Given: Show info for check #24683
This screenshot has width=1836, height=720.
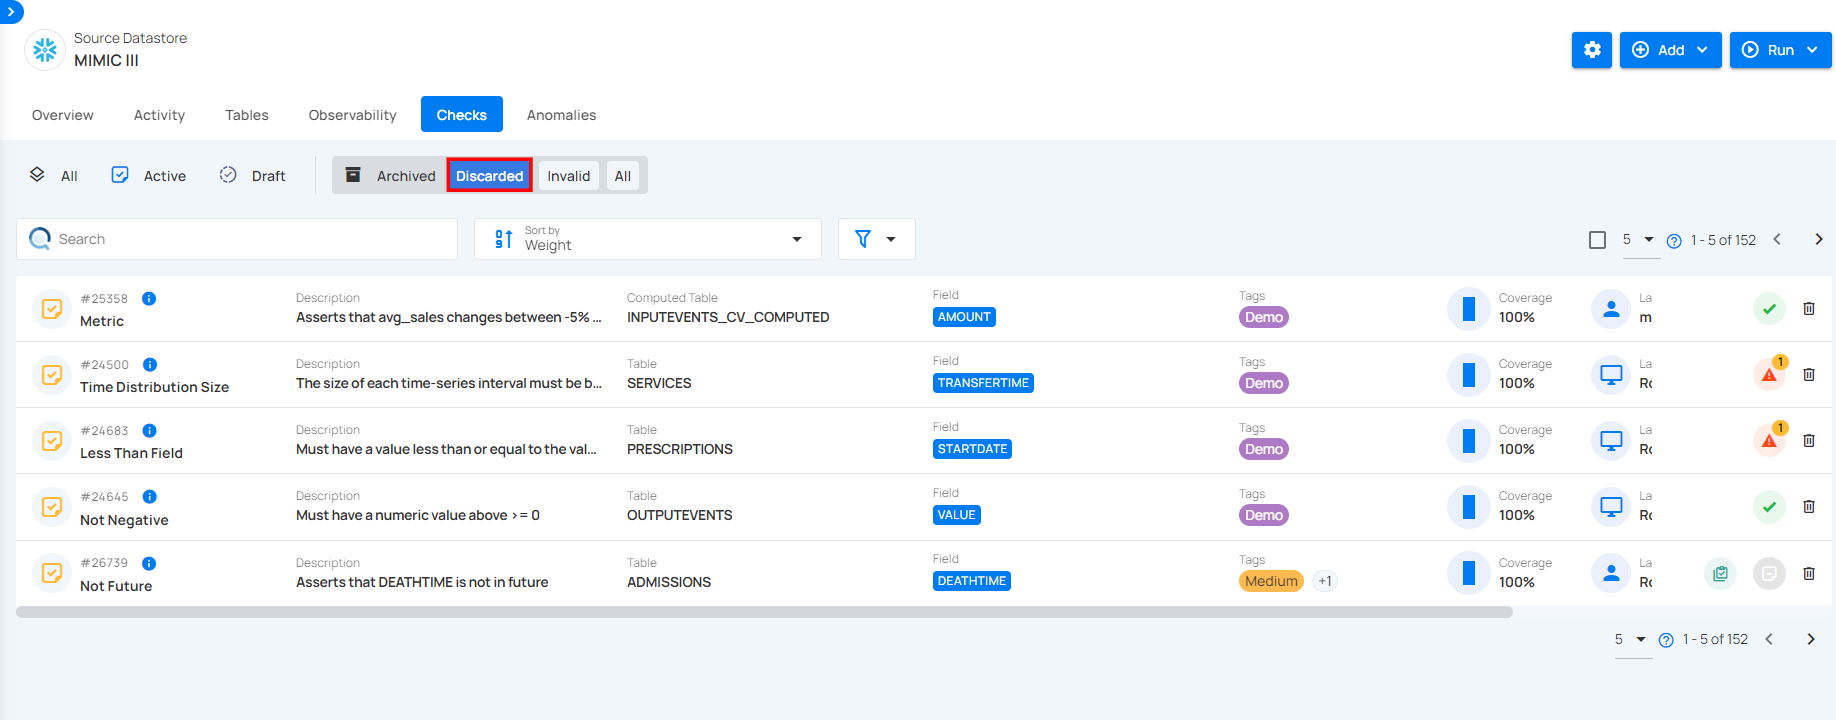Looking at the screenshot, I should 150,431.
